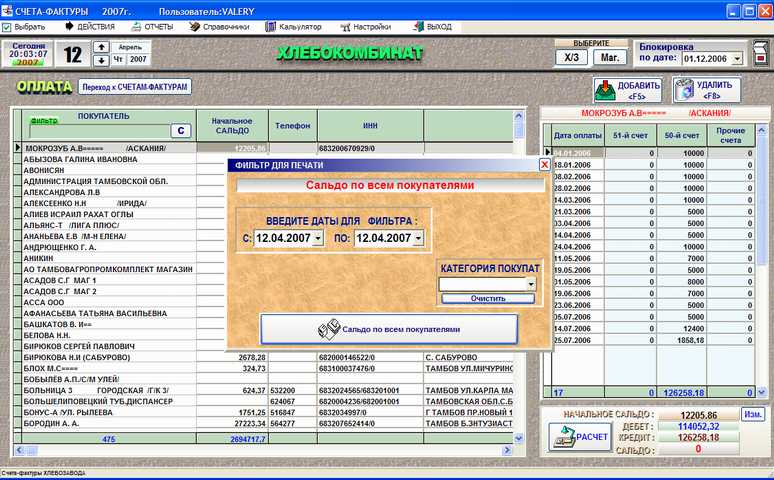Click the year field 2007 in date selector
The height and width of the screenshot is (480, 774).
[138, 59]
